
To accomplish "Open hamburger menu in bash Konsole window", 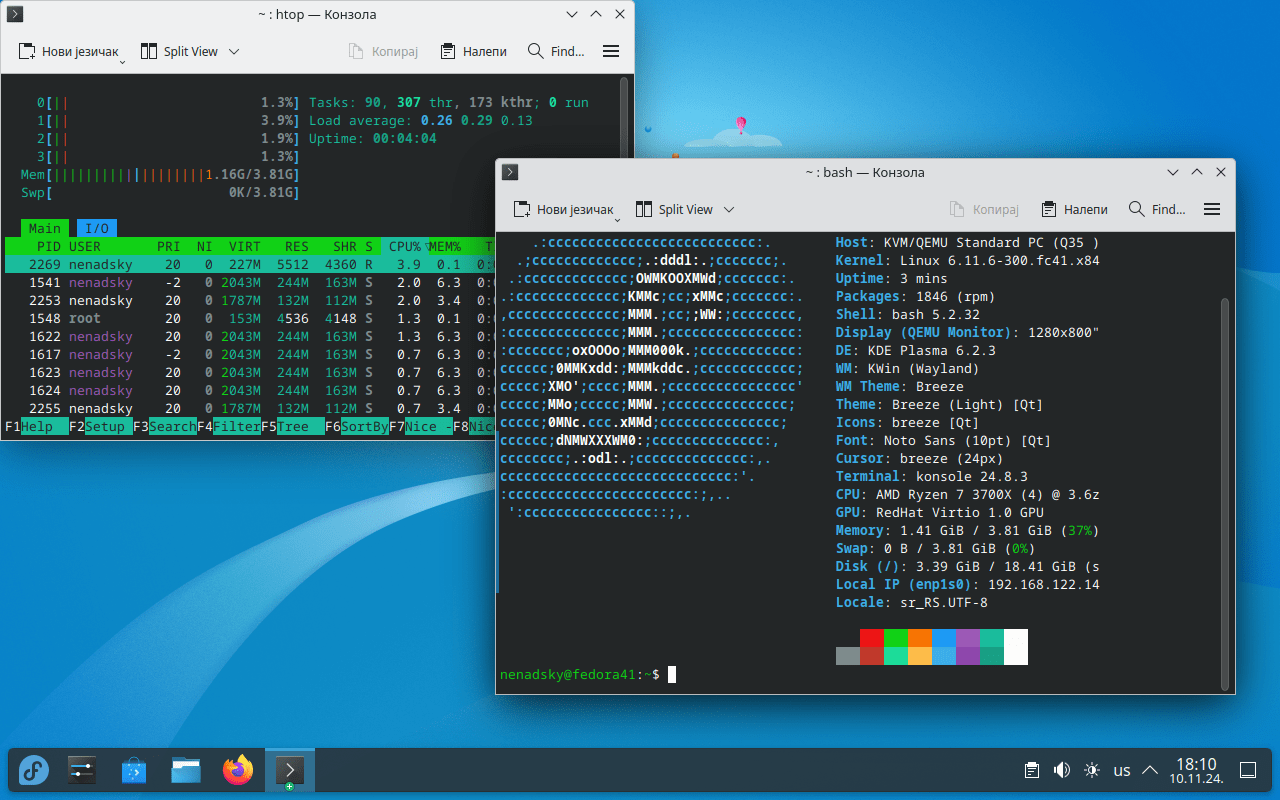I will [1212, 210].
